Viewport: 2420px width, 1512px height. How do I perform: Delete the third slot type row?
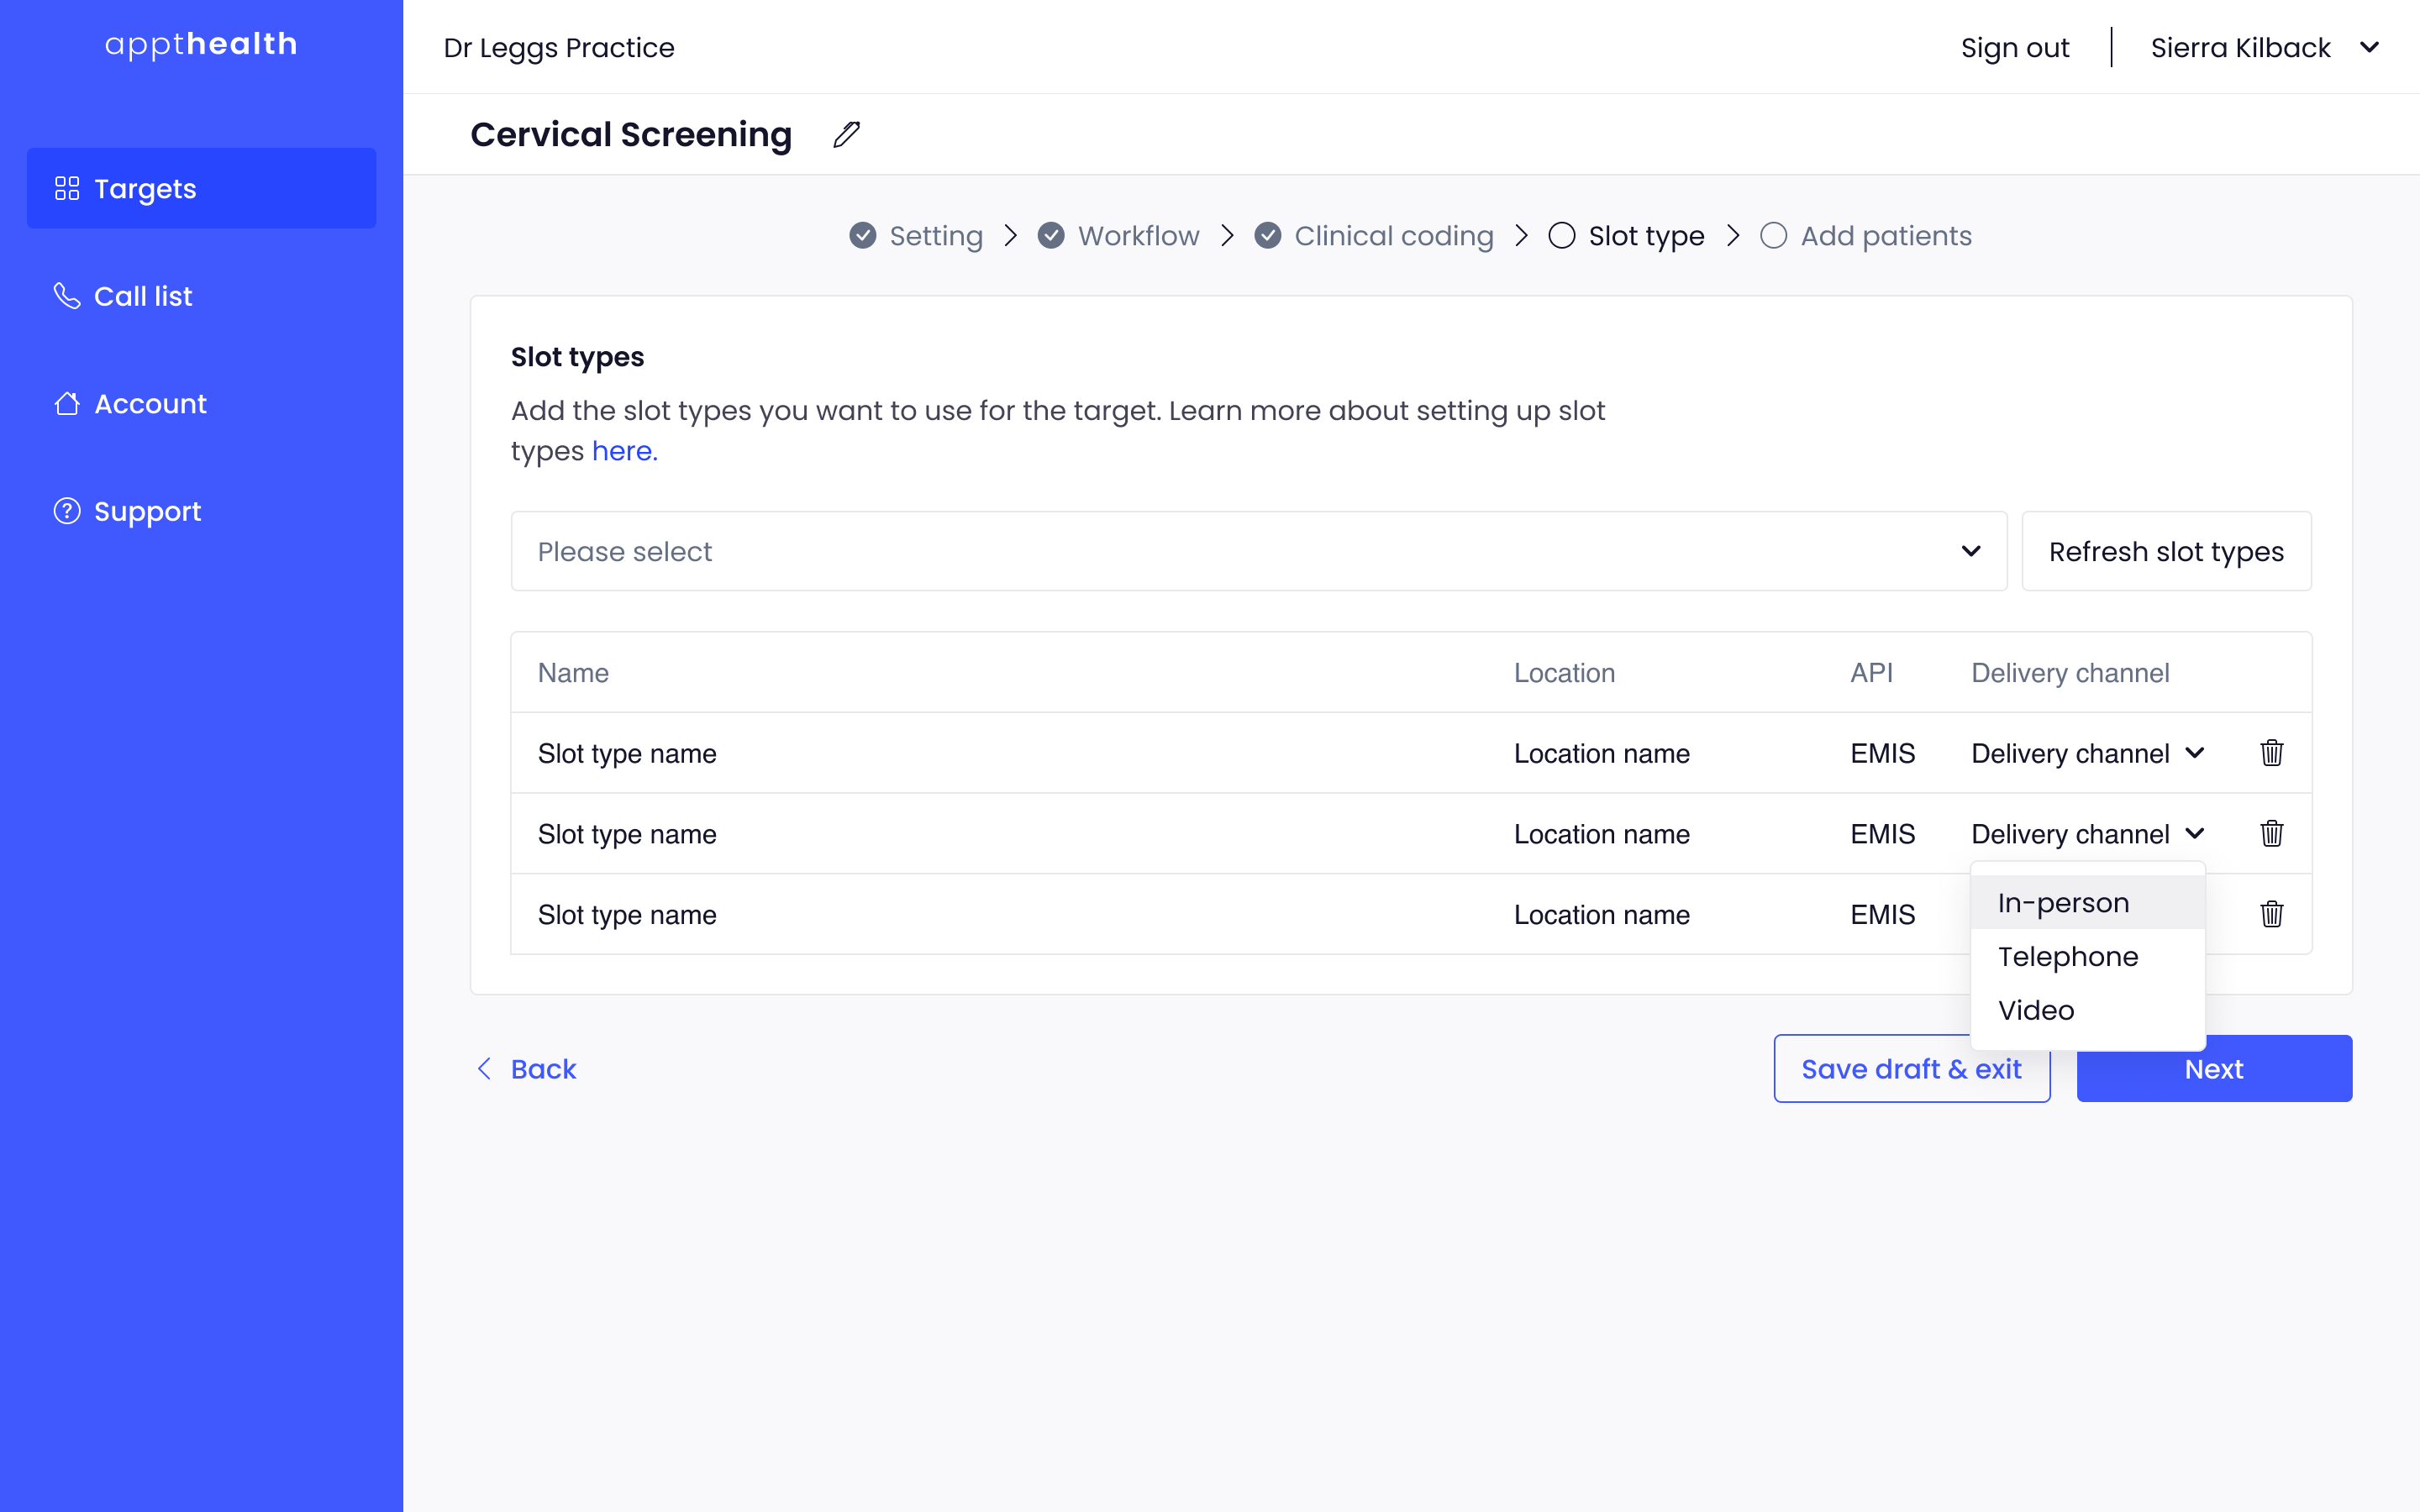[x=2271, y=914]
